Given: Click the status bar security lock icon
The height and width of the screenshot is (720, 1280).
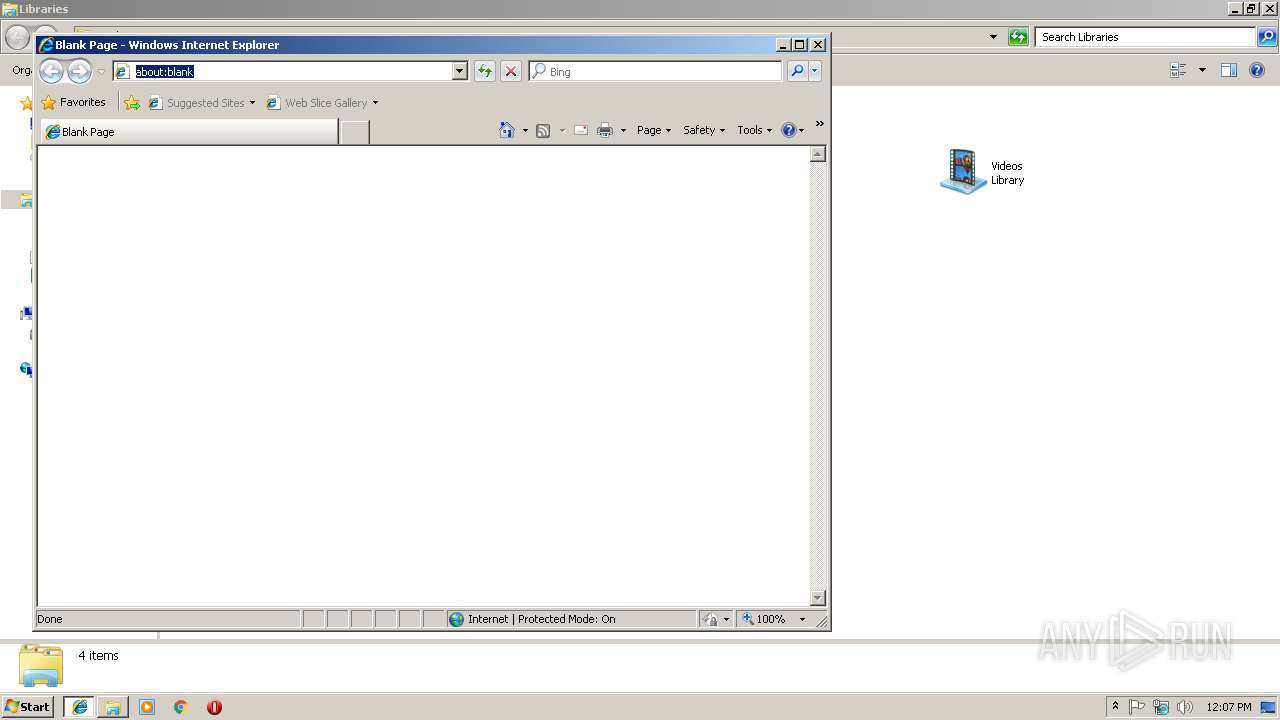Looking at the screenshot, I should (711, 619).
